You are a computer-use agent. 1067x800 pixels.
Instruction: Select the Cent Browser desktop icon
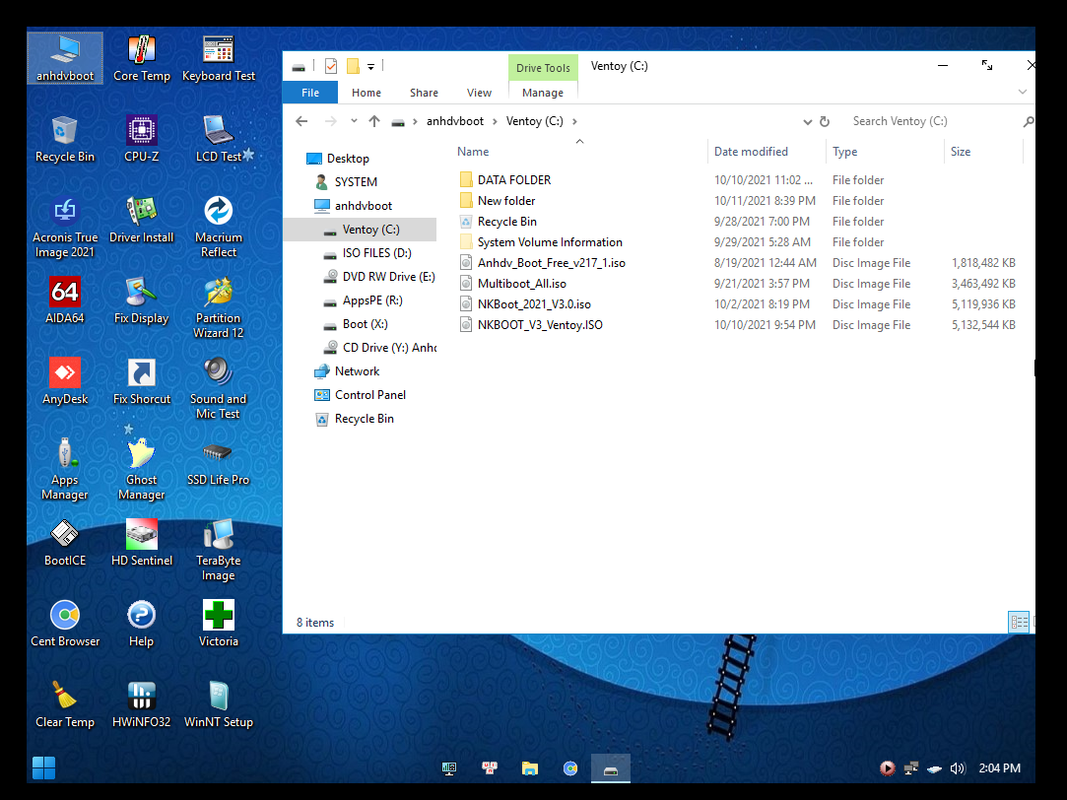65,623
